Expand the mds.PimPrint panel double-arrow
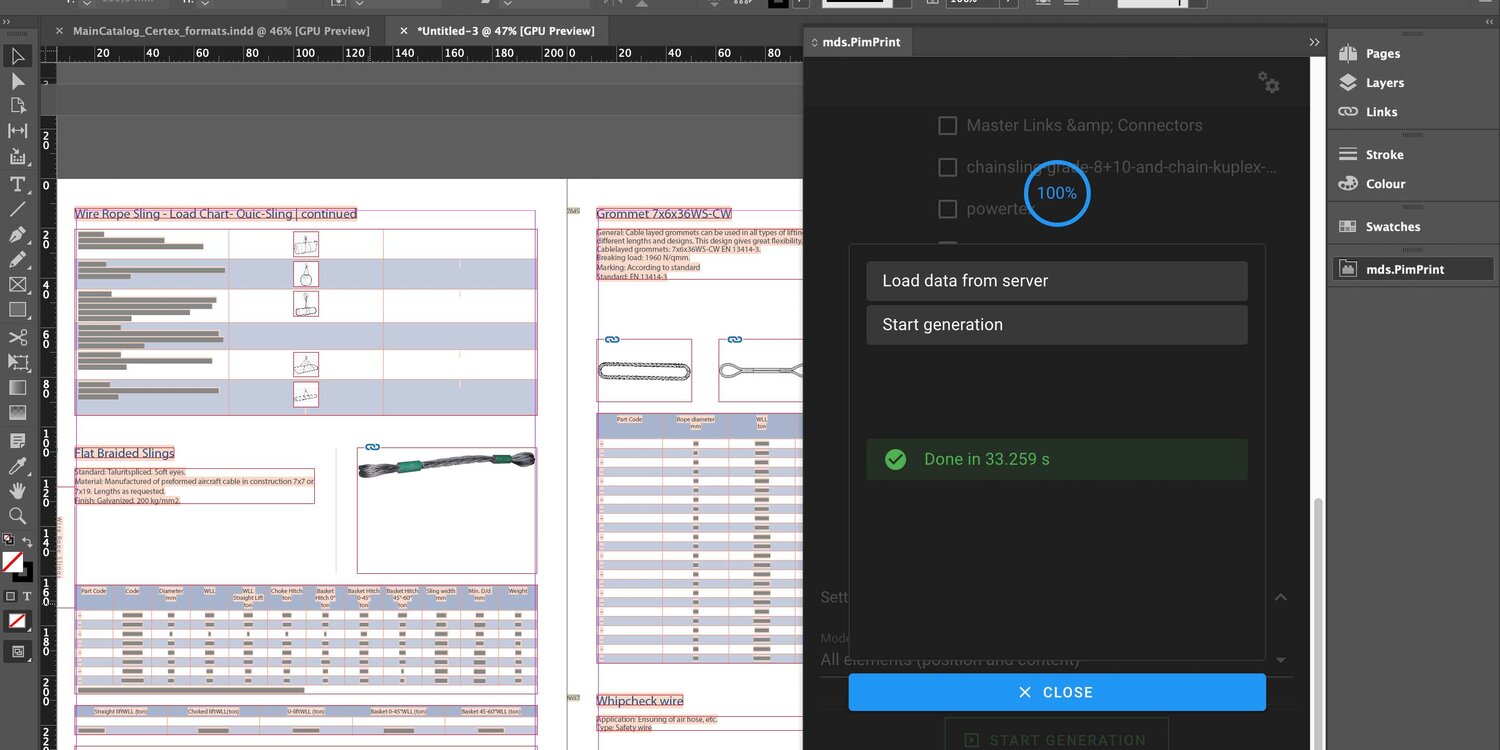The image size is (1500, 750). [x=1314, y=42]
